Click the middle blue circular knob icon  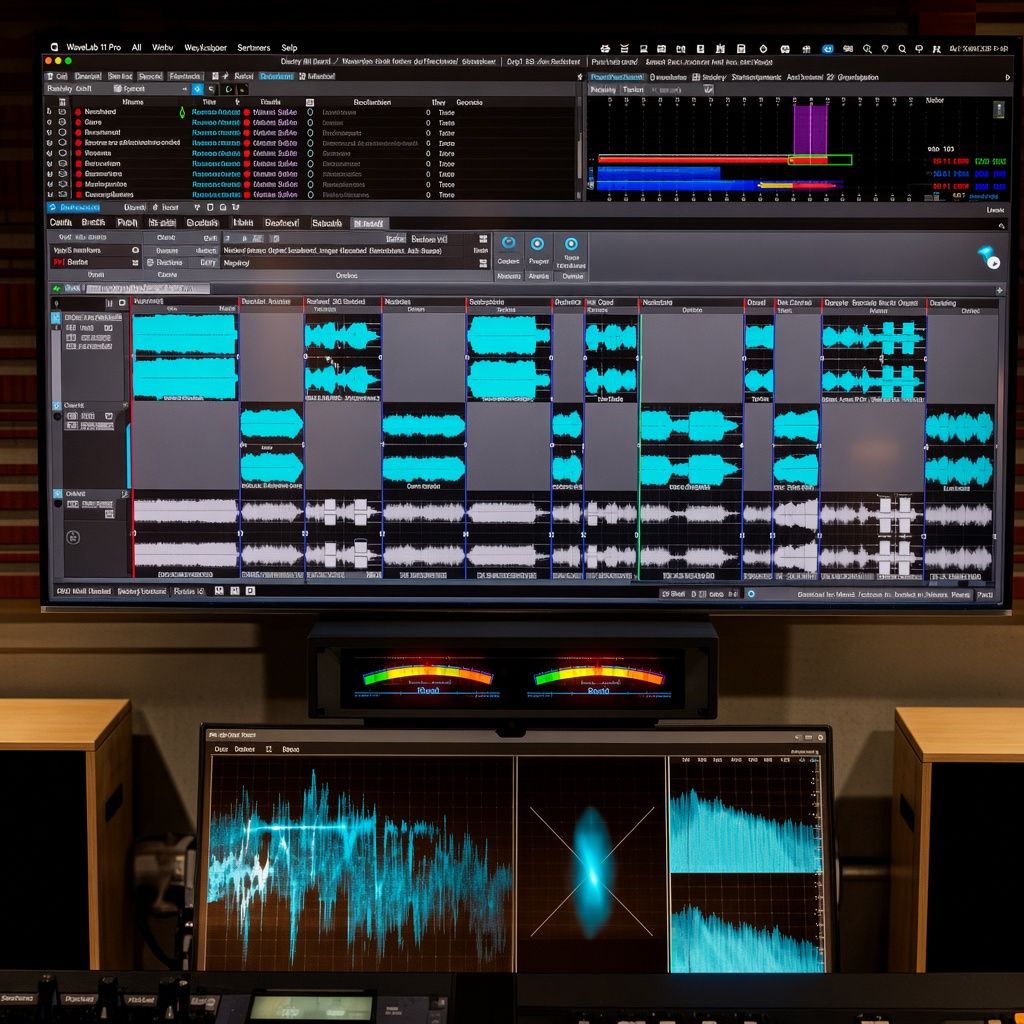click(537, 244)
